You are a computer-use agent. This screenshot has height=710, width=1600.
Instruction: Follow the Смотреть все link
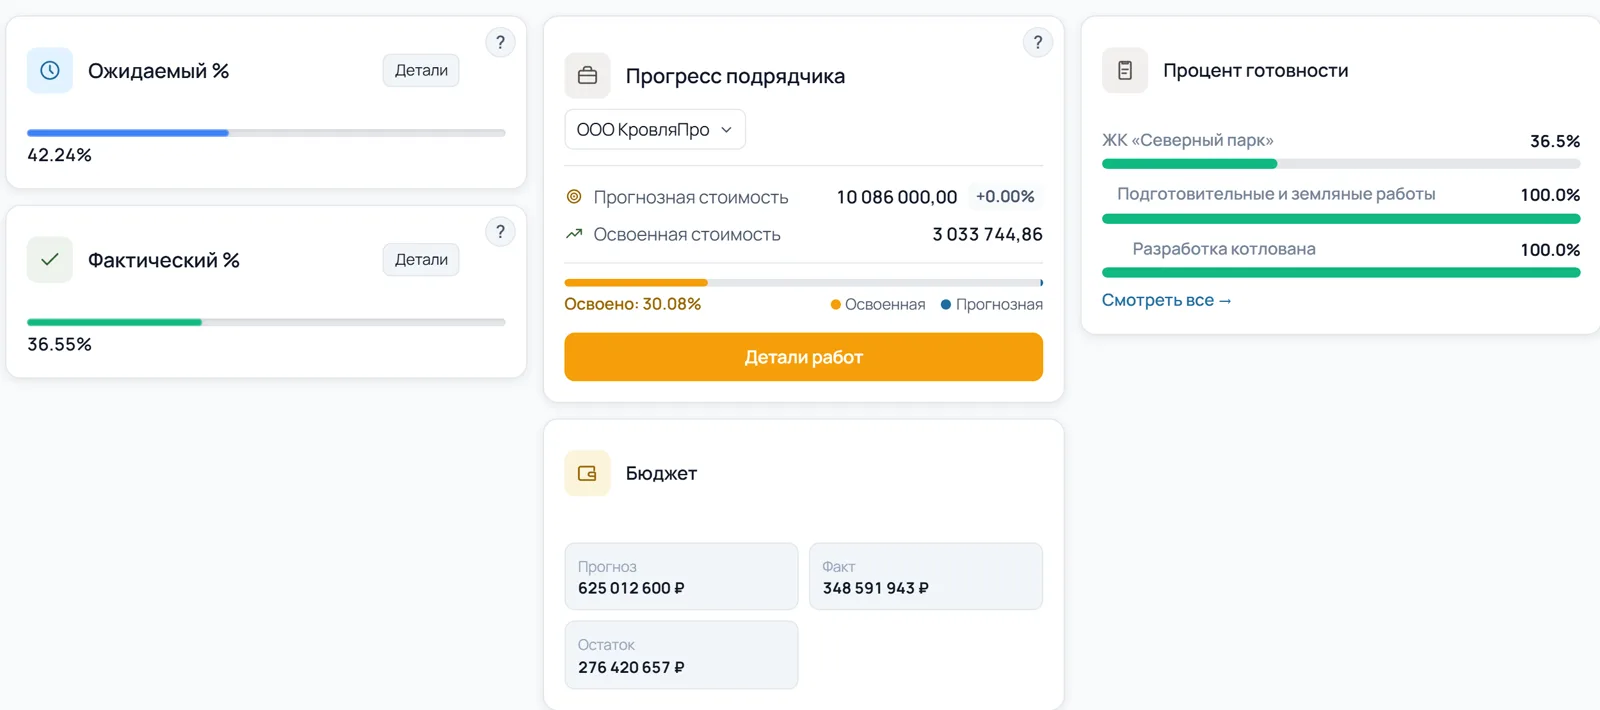pyautogui.click(x=1167, y=300)
